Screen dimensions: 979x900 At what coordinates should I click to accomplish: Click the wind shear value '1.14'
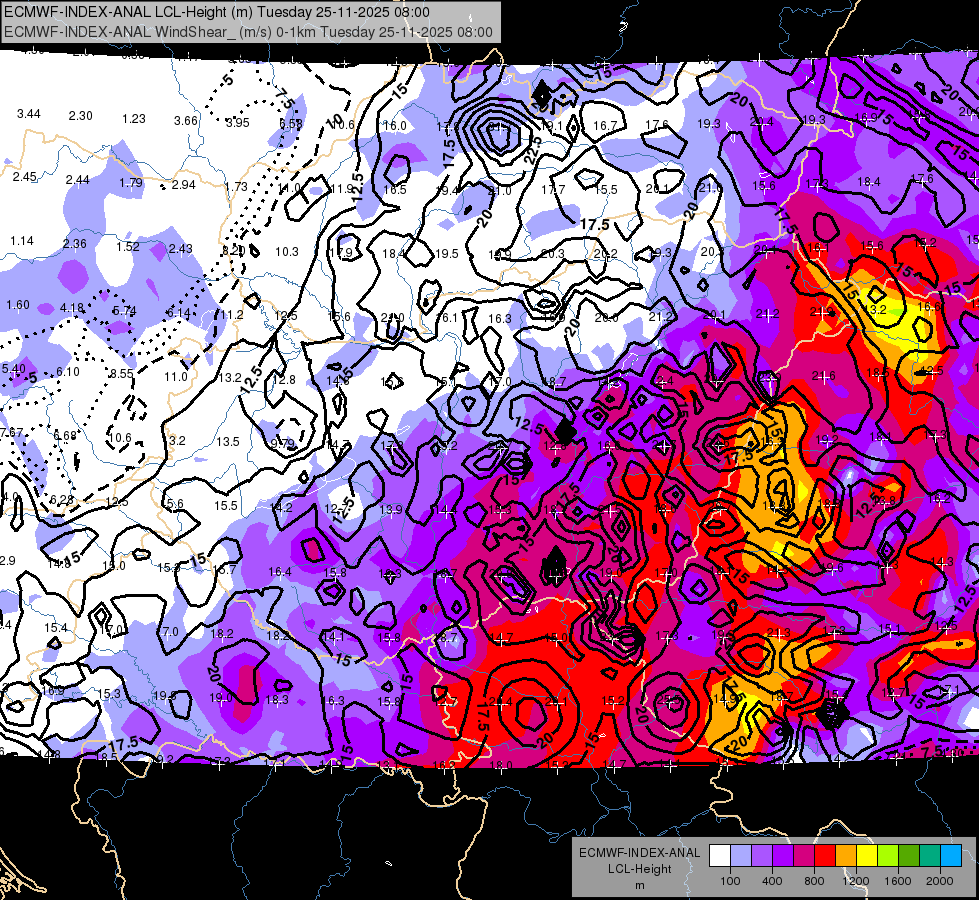[x=22, y=240]
